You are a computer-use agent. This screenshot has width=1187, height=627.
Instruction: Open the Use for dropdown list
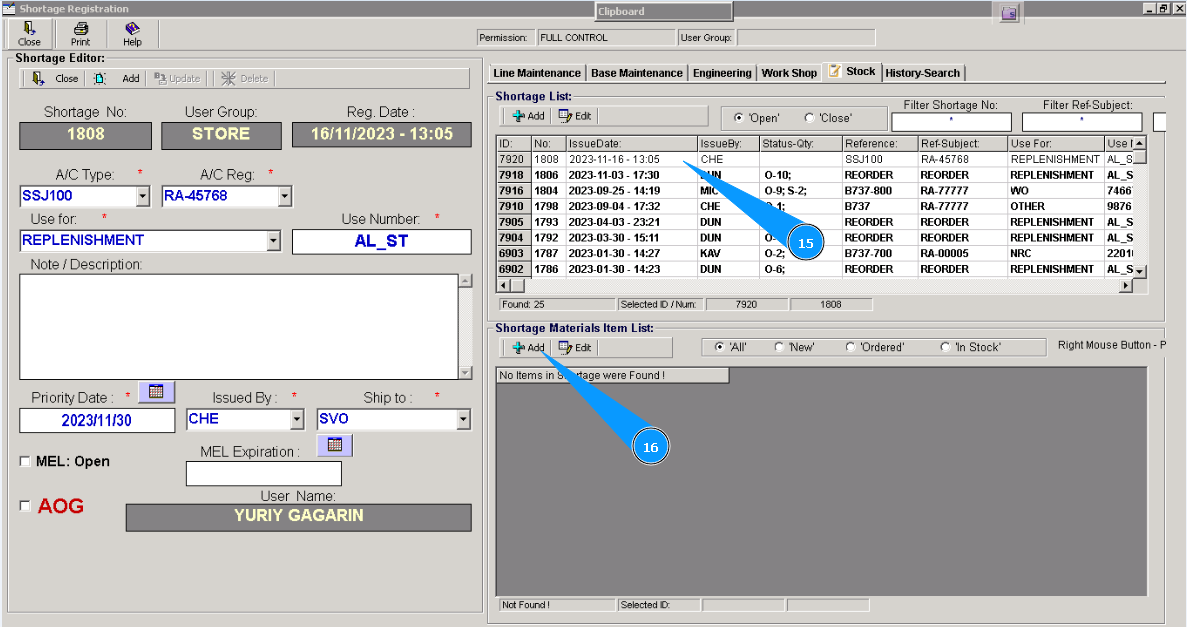[x=274, y=241]
